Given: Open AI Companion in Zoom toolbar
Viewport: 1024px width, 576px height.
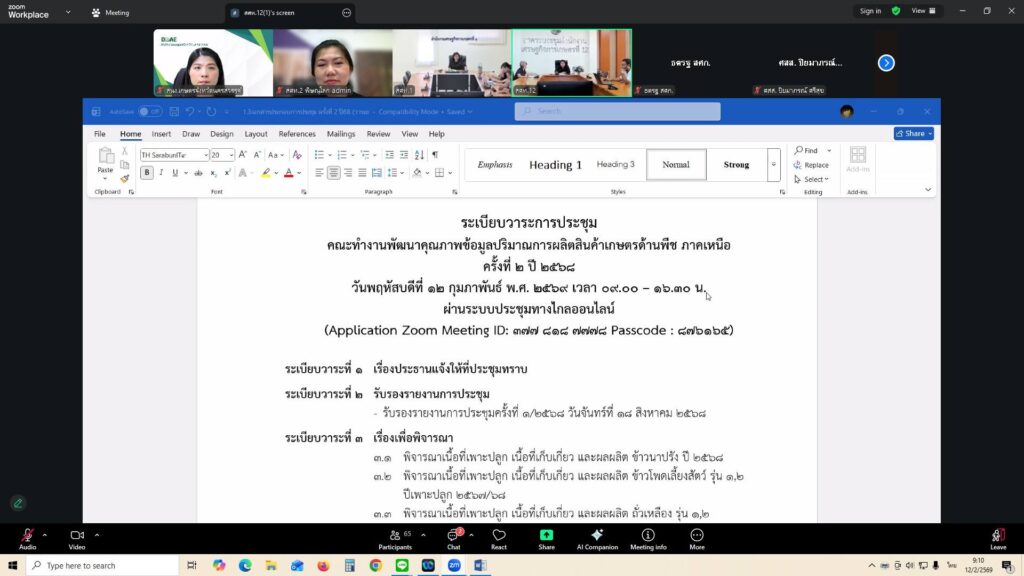Looking at the screenshot, I should [x=597, y=537].
